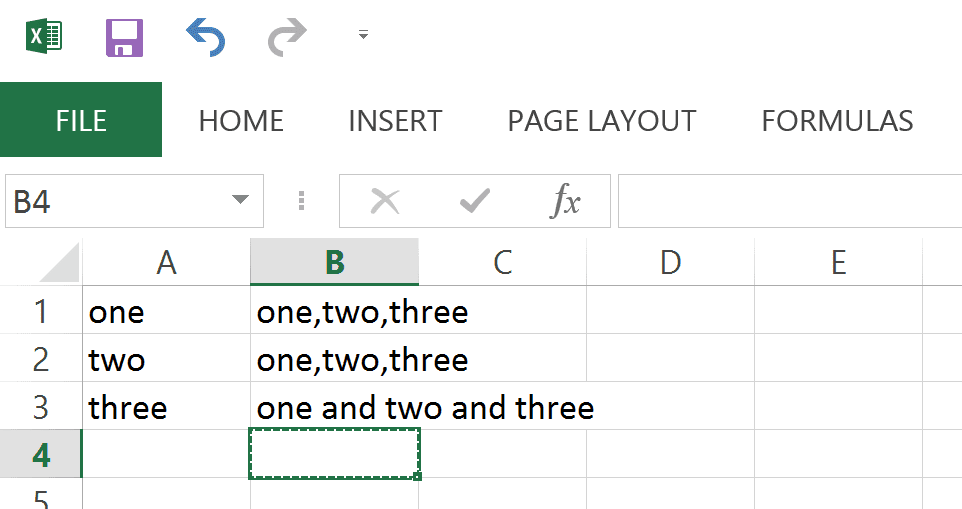Go to the PAGE LAYOUT tab
Screen dimensions: 962x509
[602, 121]
